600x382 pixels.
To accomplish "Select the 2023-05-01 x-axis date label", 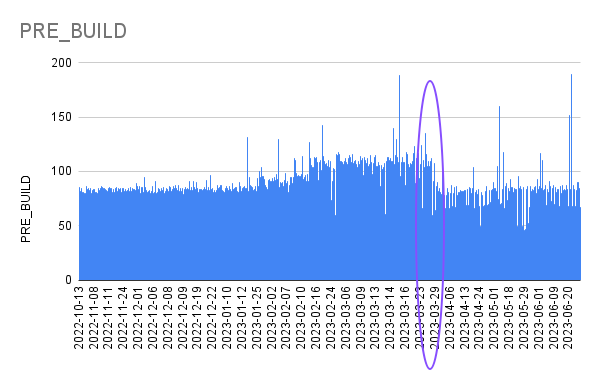I will 494,318.
